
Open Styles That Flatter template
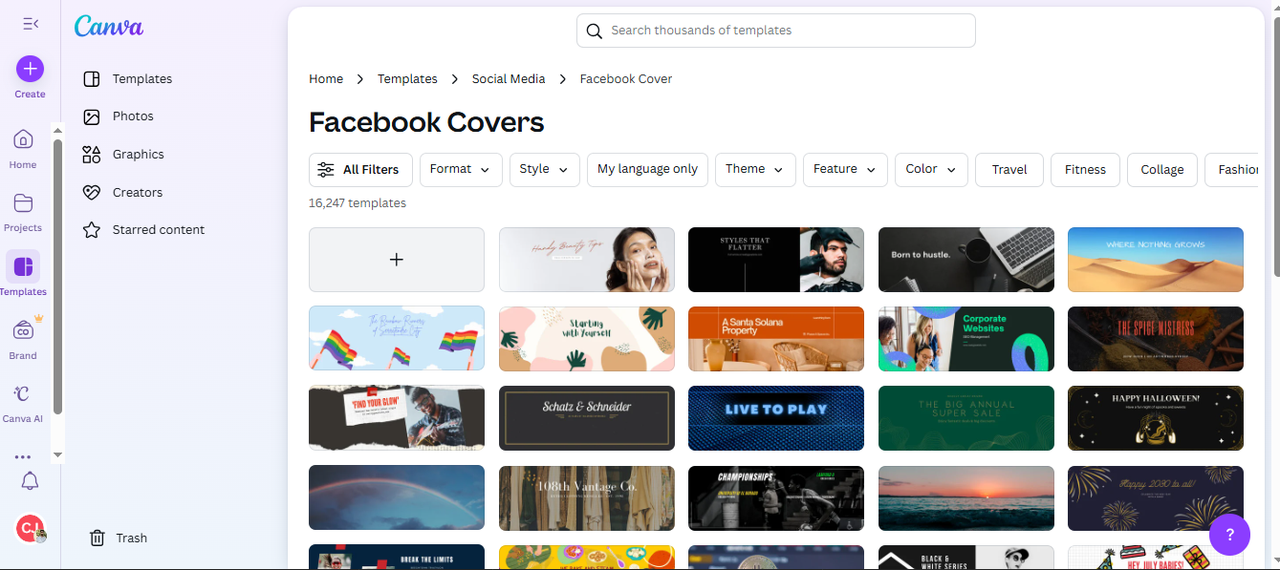point(776,259)
